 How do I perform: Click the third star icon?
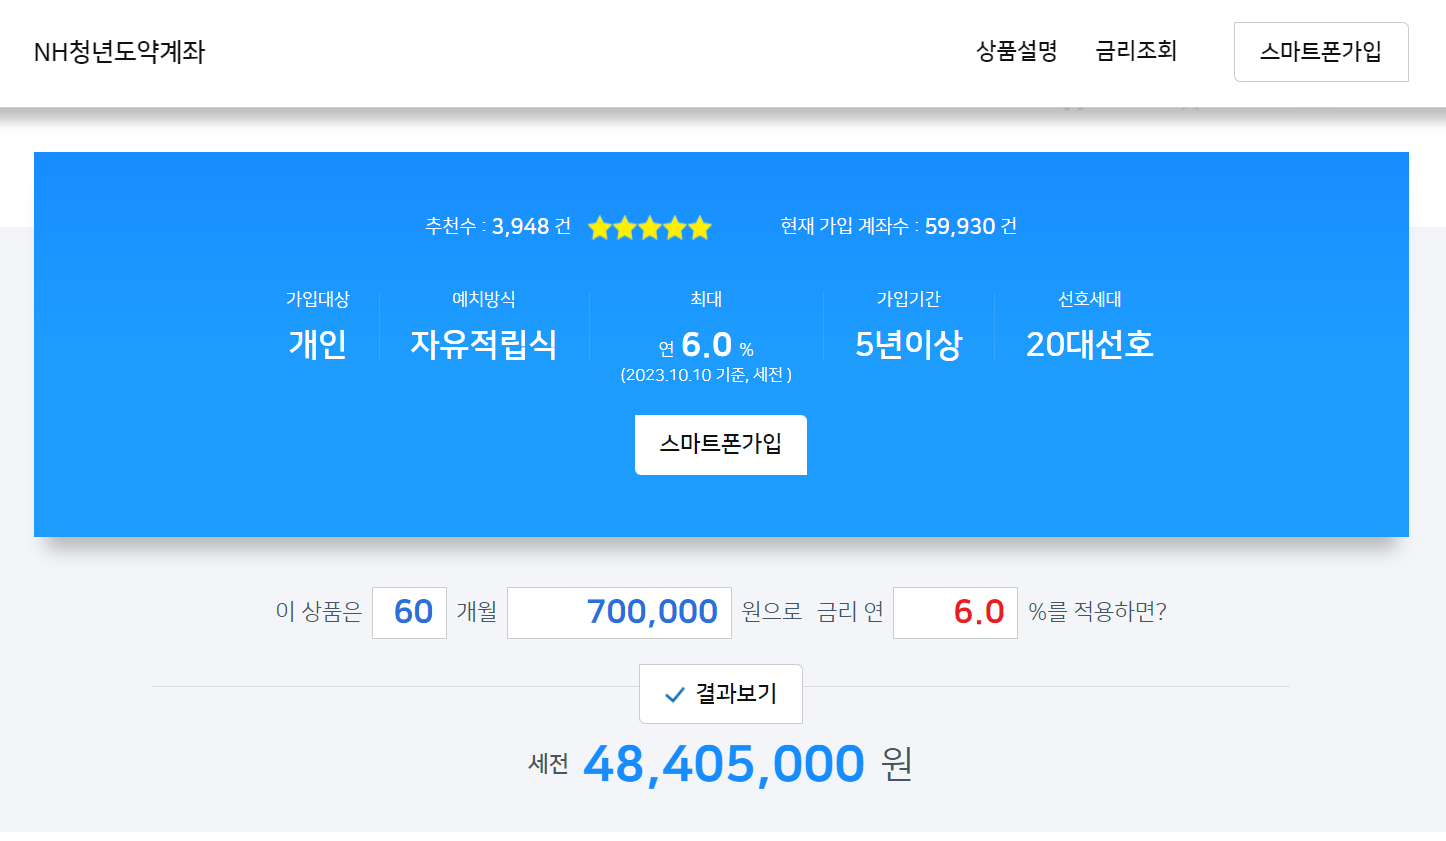(x=649, y=227)
